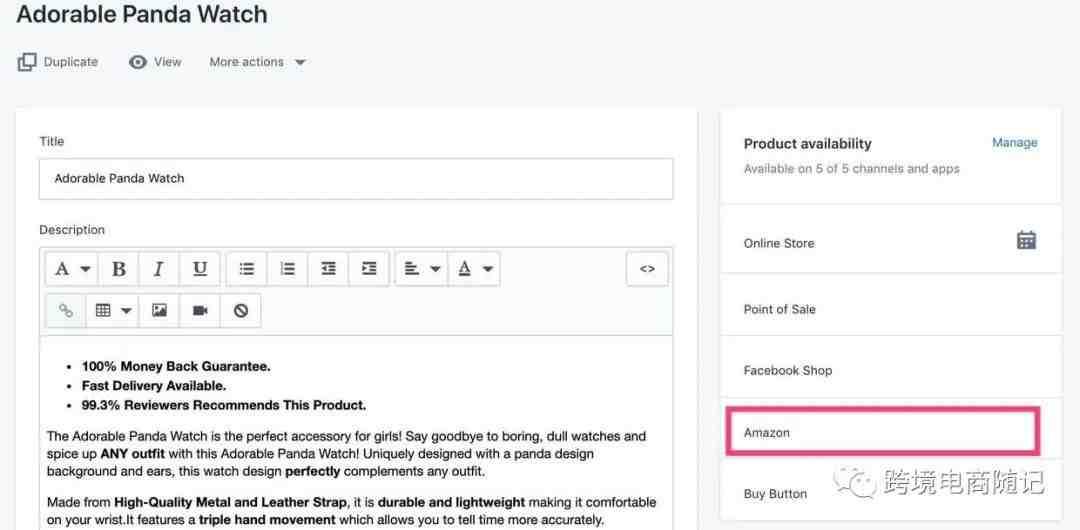The width and height of the screenshot is (1080, 530).
Task: Insert a numbered list
Action: point(287,269)
